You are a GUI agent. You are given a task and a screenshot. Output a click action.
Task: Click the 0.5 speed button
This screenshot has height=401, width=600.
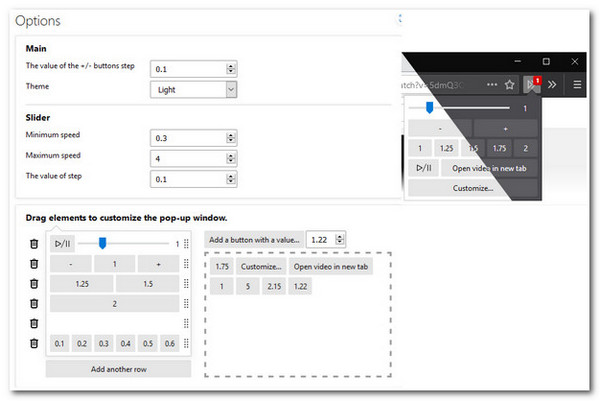point(148,344)
